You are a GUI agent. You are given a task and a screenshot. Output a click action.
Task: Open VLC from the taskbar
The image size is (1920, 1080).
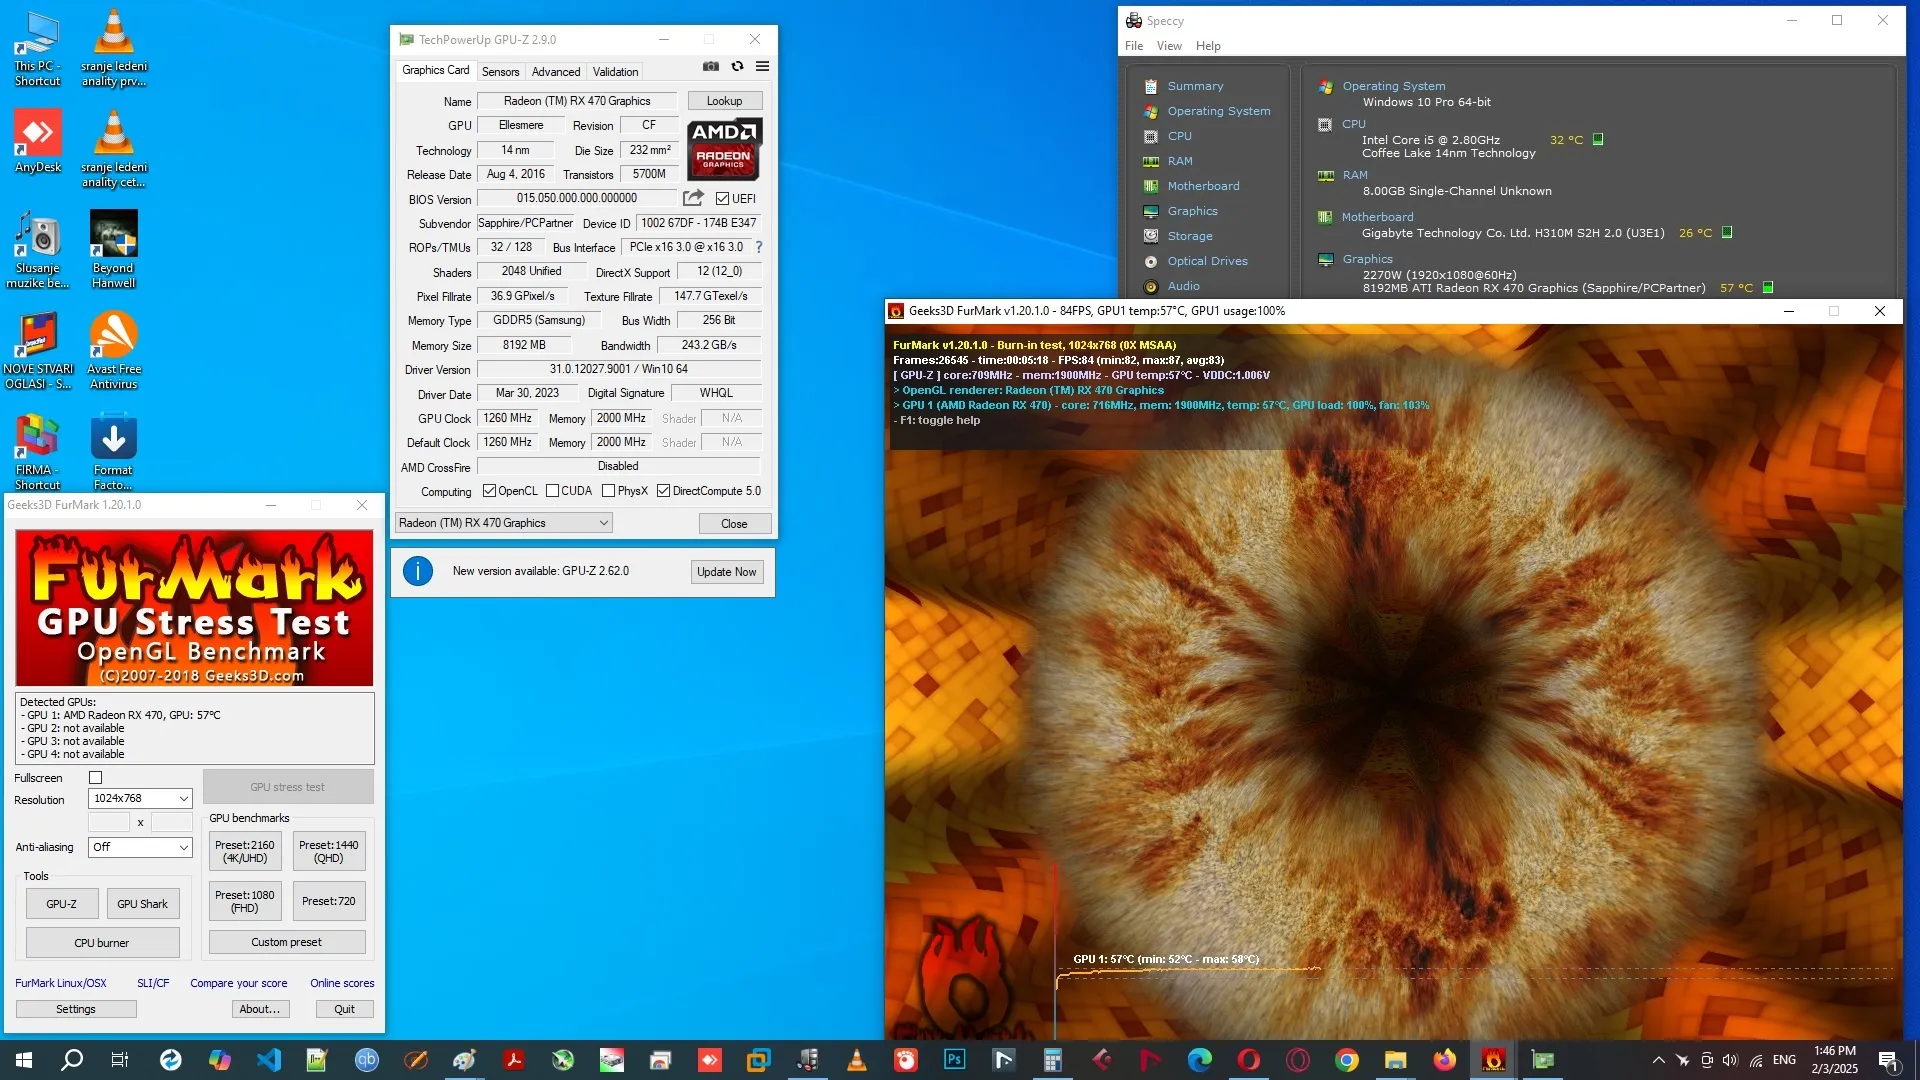pos(857,1059)
